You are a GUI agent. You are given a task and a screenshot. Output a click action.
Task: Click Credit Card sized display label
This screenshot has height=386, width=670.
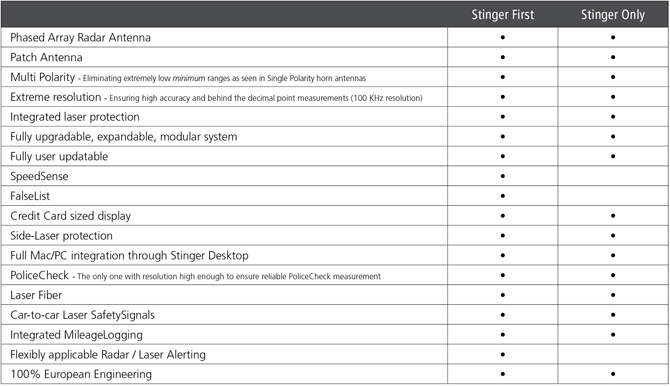71,216
